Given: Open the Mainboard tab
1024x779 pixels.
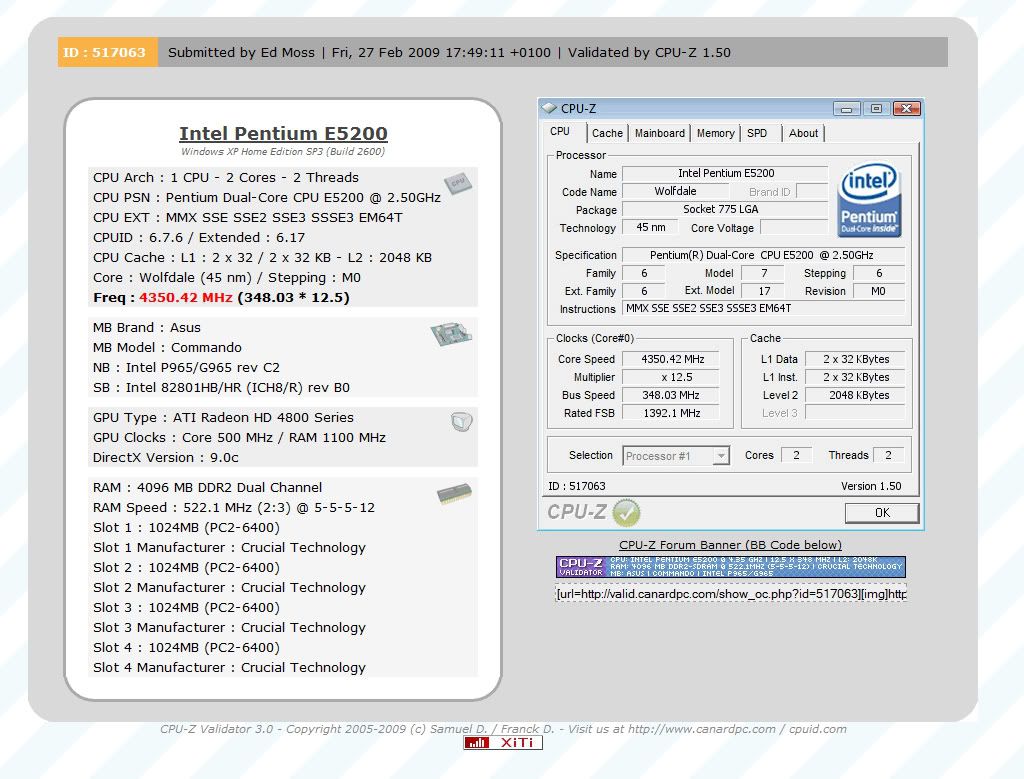Looking at the screenshot, I should click(x=660, y=133).
